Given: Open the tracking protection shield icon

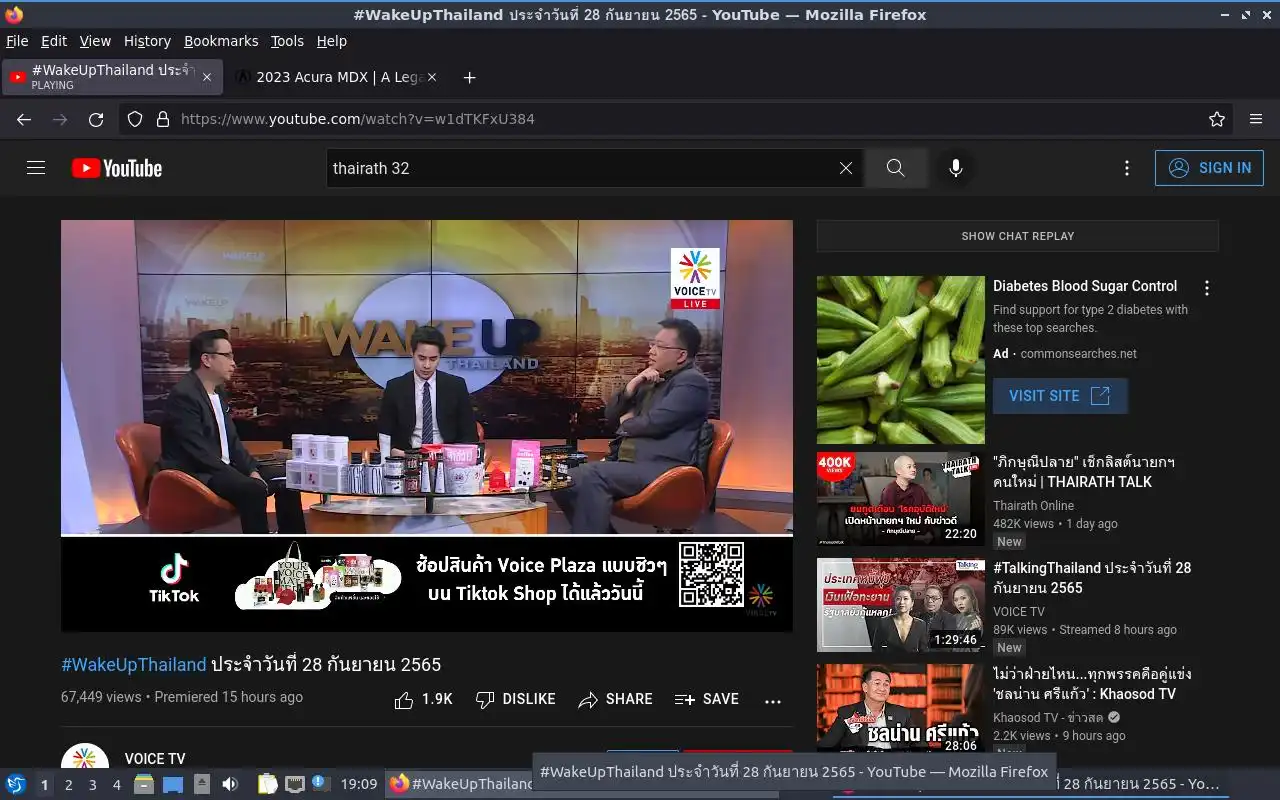Looking at the screenshot, I should pos(135,119).
